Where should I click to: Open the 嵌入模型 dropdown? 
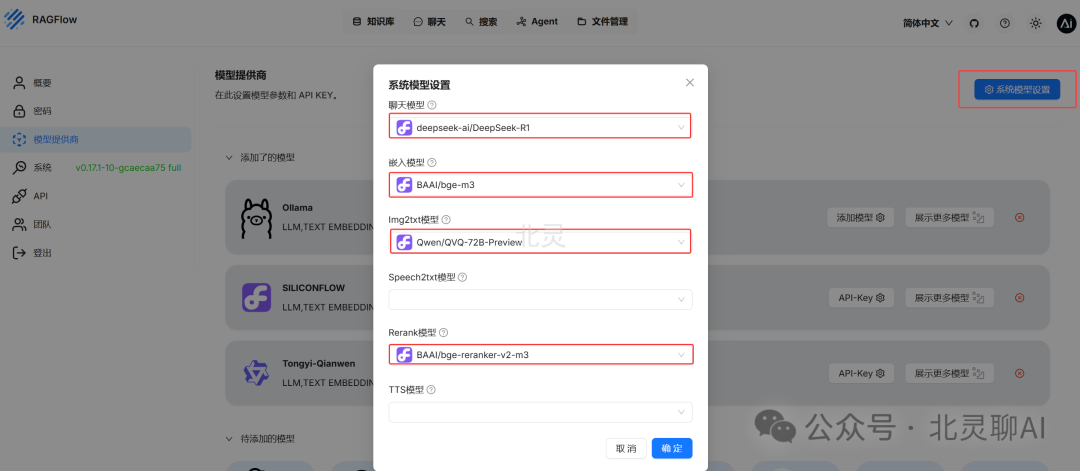(541, 185)
